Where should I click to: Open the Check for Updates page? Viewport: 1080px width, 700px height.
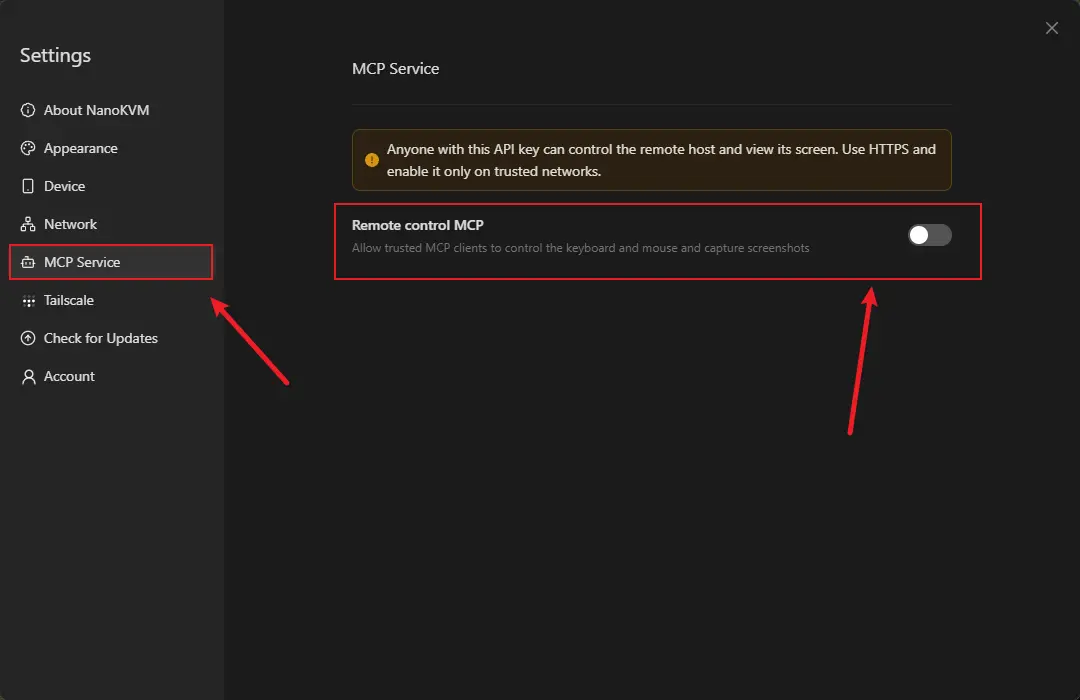(x=111, y=338)
